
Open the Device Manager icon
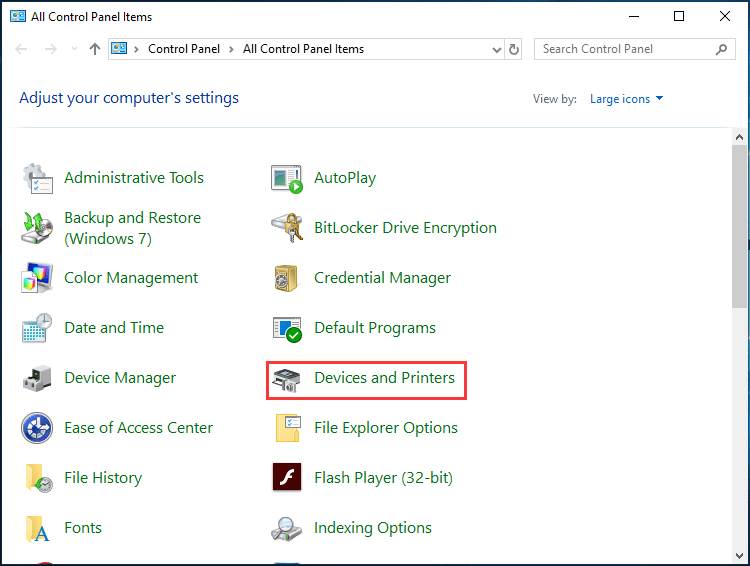point(37,378)
